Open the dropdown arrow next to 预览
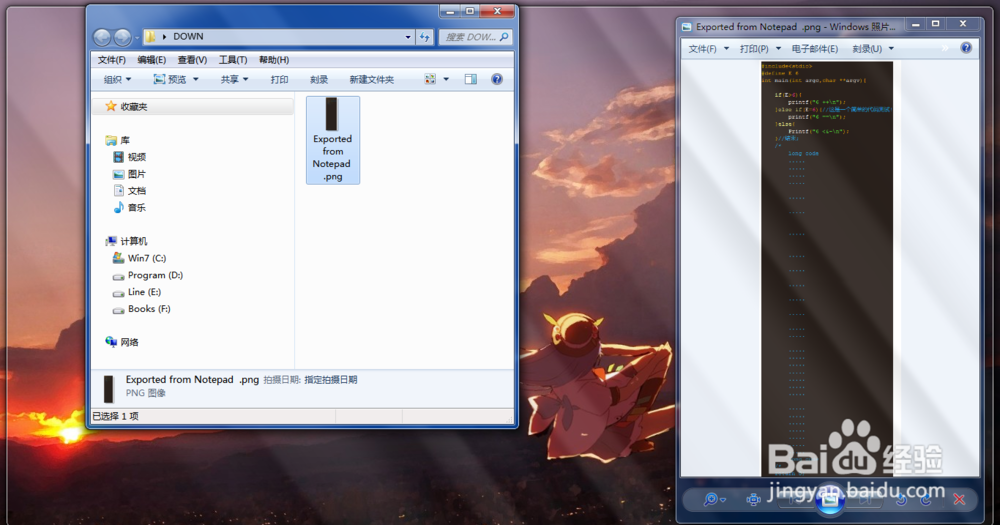The width and height of the screenshot is (1000, 525). click(196, 79)
